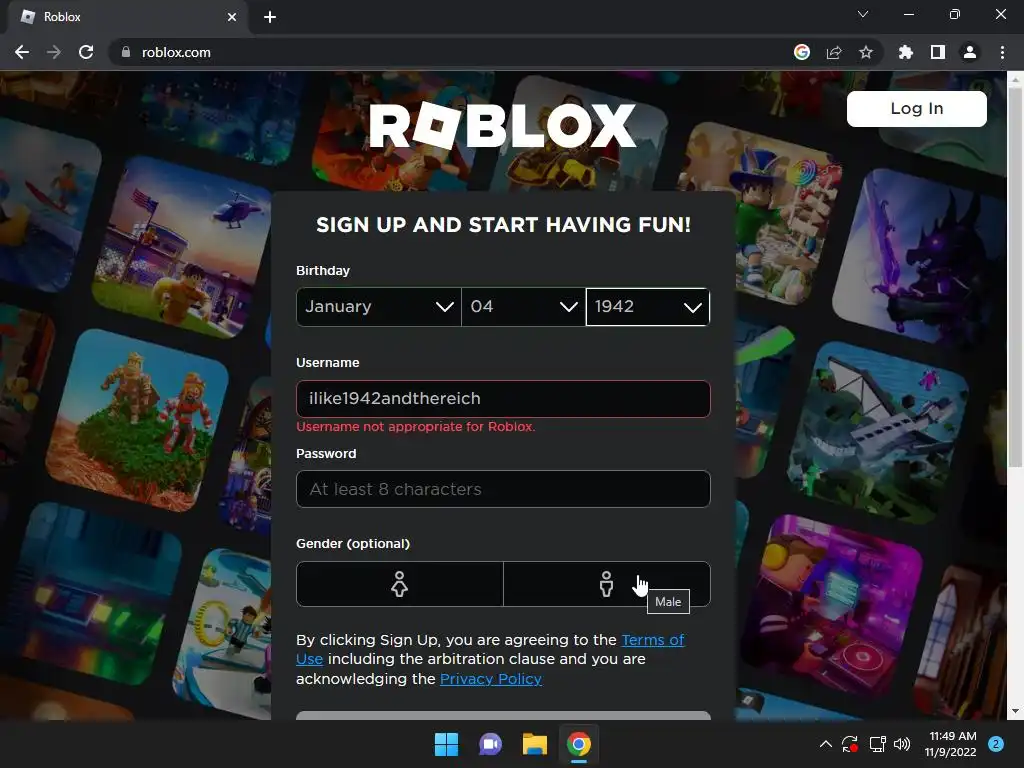Open the volume speaker tray icon
The height and width of the screenshot is (768, 1024).
[902, 744]
